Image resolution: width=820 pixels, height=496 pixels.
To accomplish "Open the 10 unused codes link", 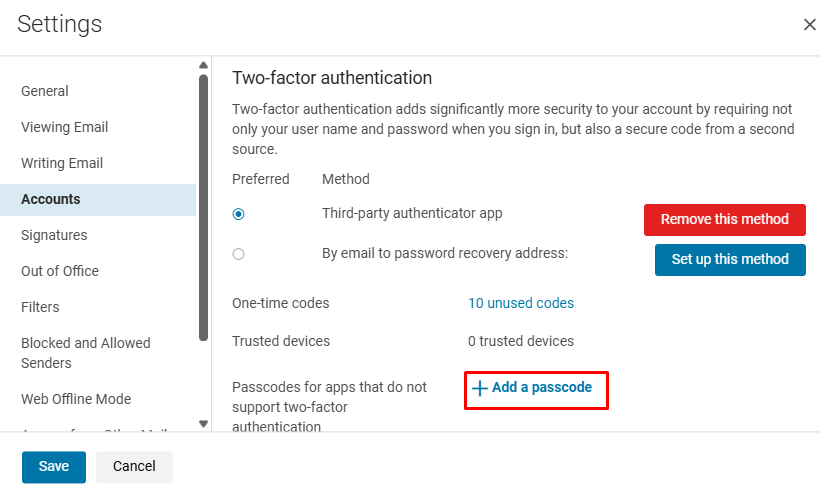I will click(521, 303).
